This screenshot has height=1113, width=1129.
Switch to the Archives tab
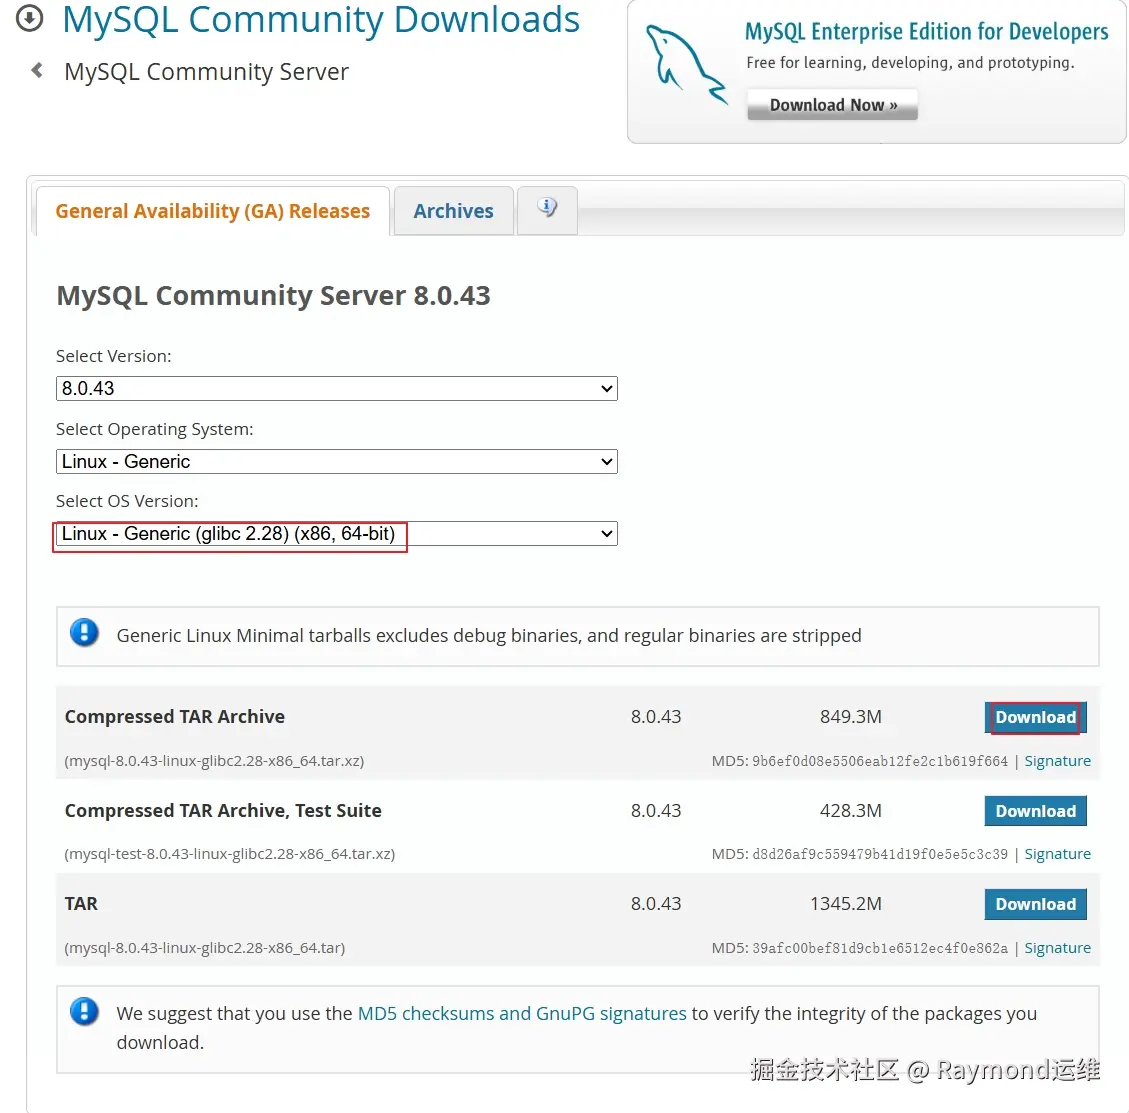pyautogui.click(x=454, y=211)
